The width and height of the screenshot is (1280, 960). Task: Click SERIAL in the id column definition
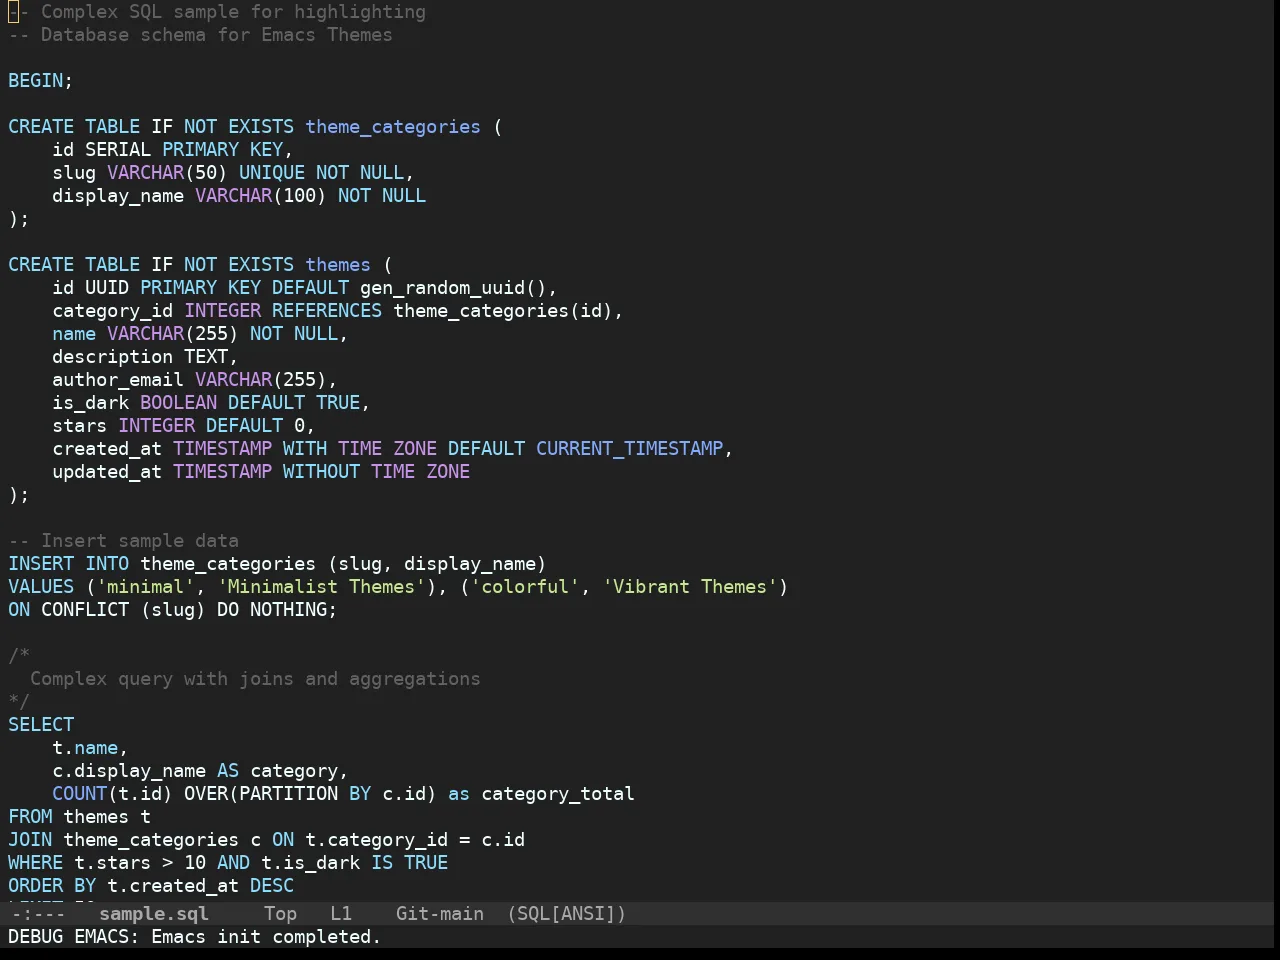(x=118, y=150)
